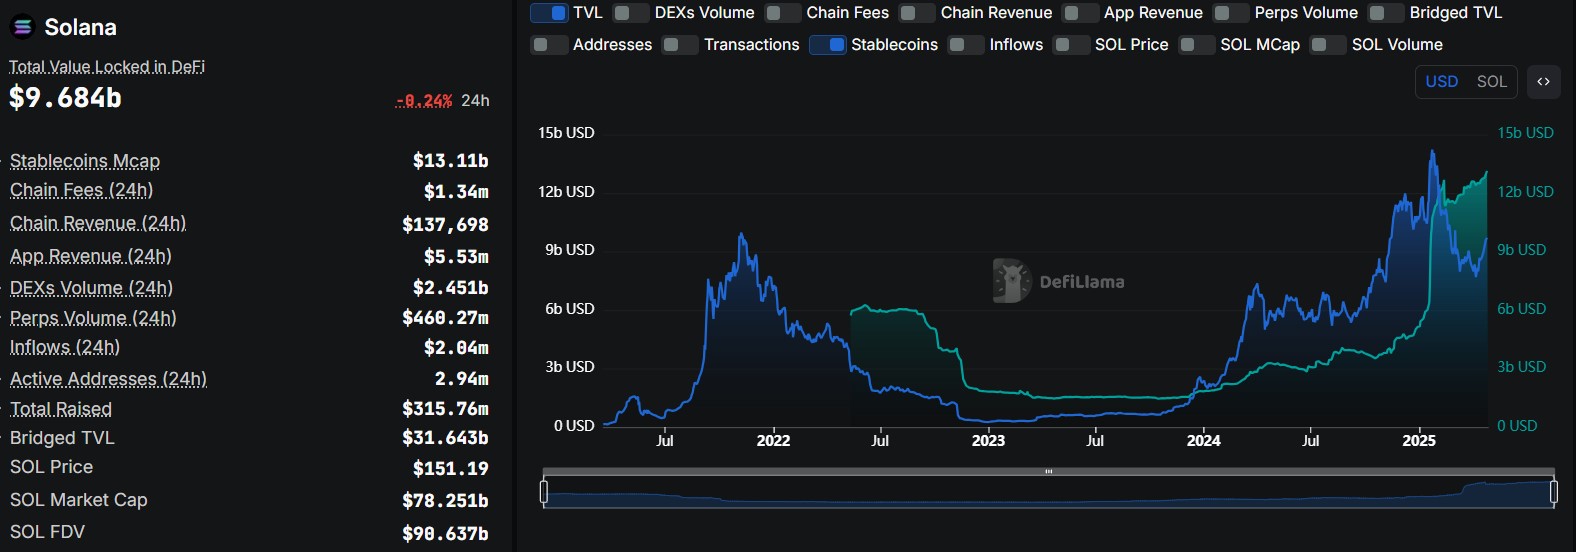The height and width of the screenshot is (552, 1576).
Task: Expand the Chain Fees (24h) row
Action: [x=81, y=190]
